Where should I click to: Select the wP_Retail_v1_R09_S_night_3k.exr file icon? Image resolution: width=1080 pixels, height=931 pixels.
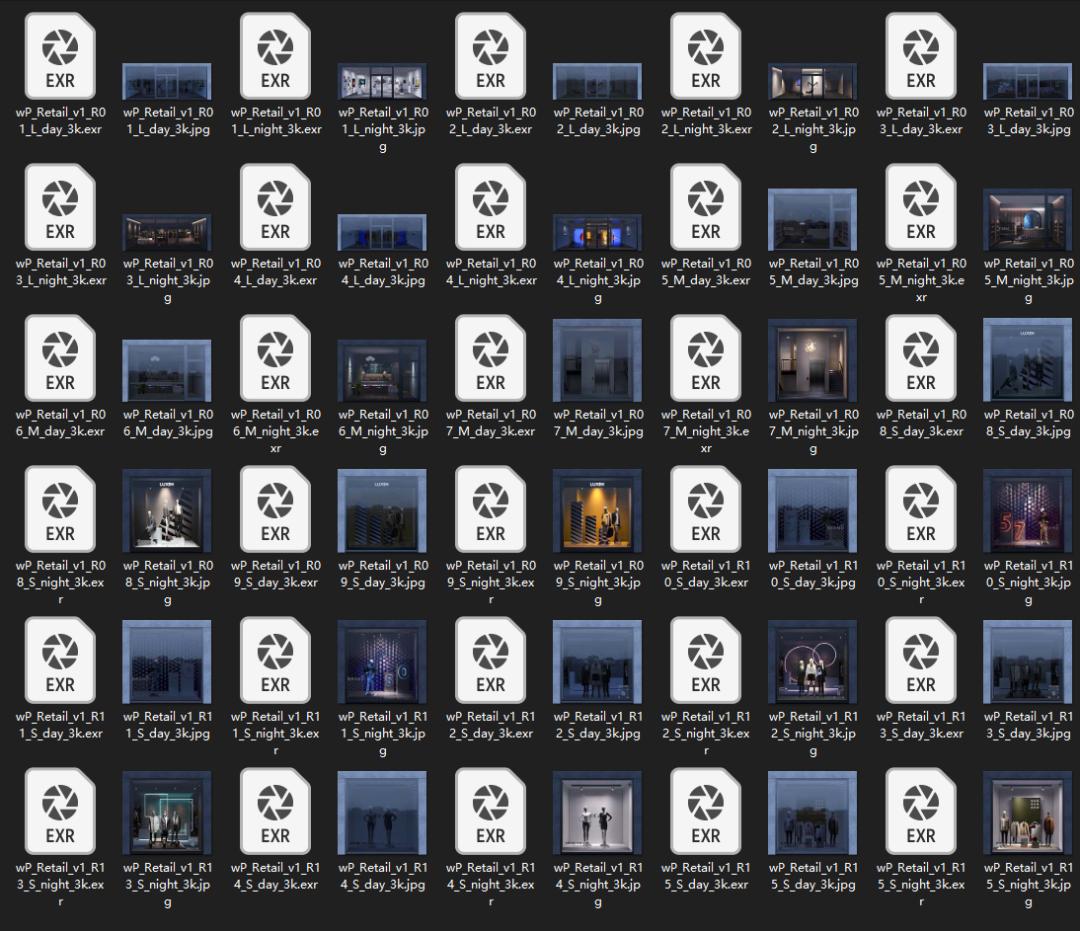tap(490, 509)
